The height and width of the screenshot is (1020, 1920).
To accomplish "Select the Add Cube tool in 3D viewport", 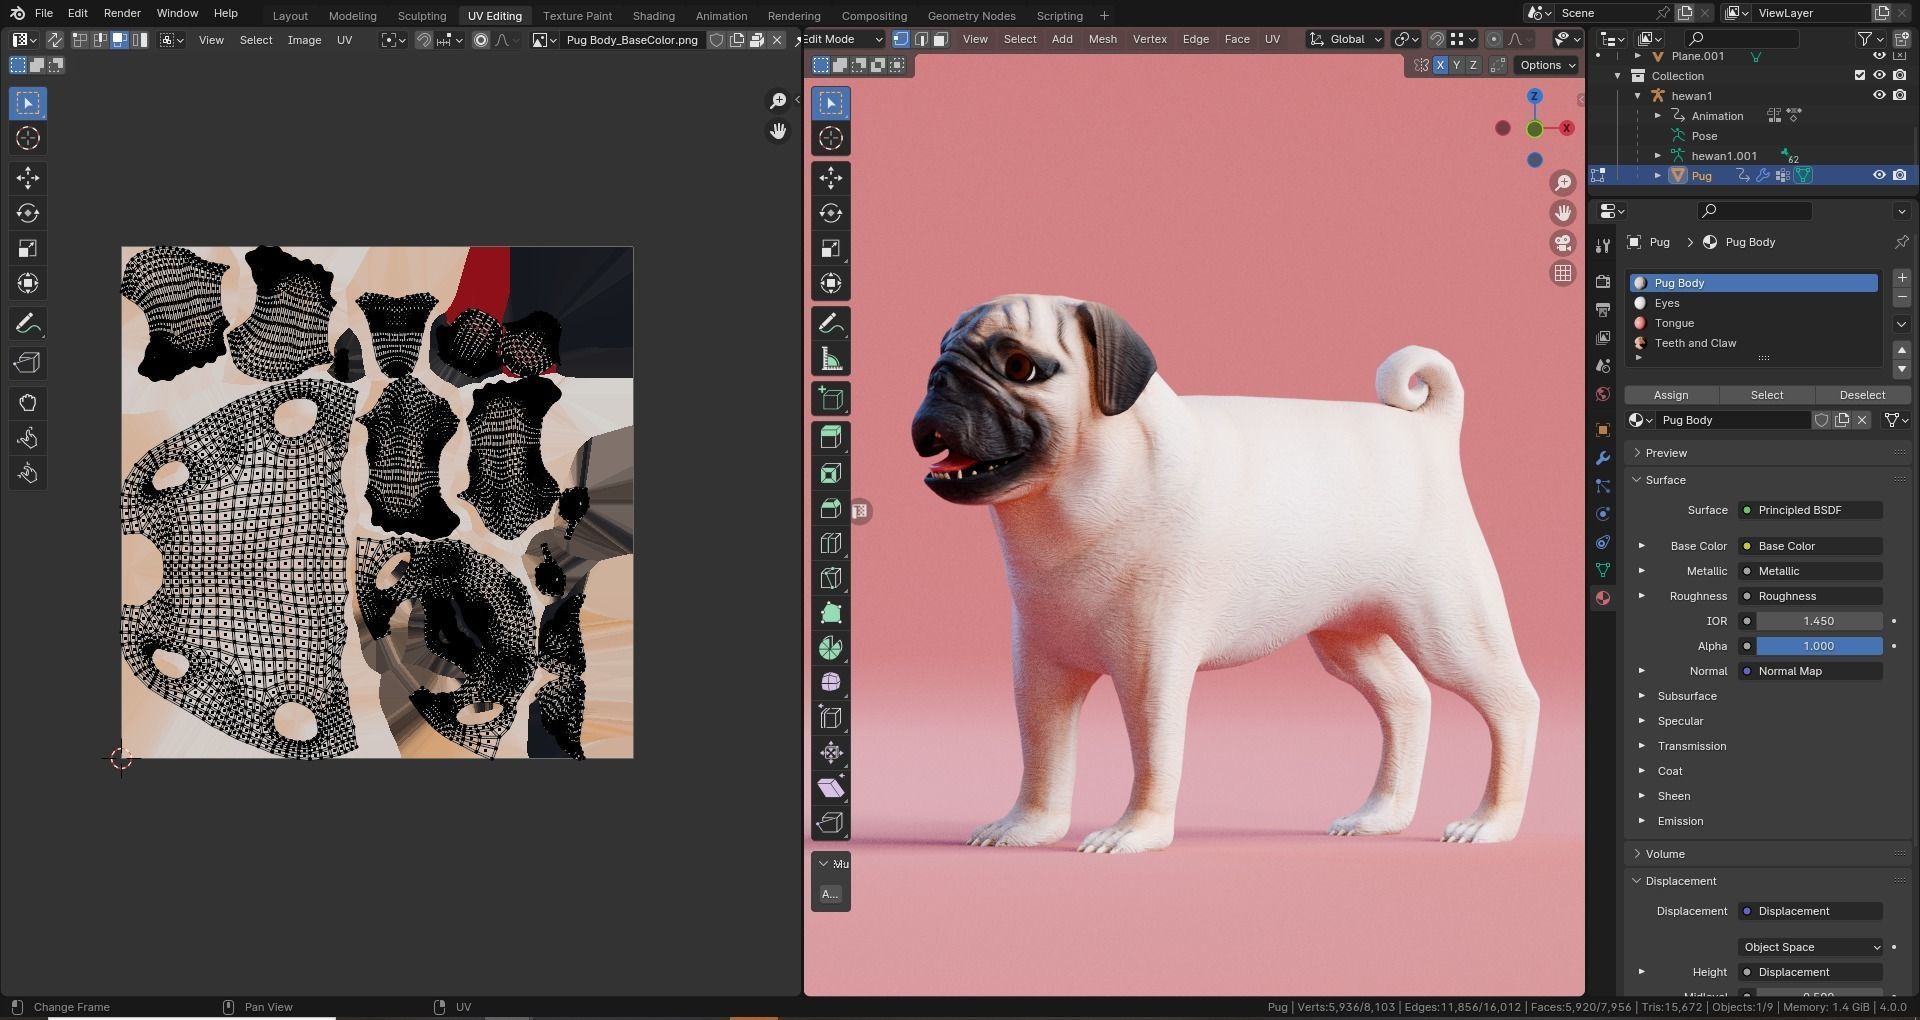I will pyautogui.click(x=831, y=399).
